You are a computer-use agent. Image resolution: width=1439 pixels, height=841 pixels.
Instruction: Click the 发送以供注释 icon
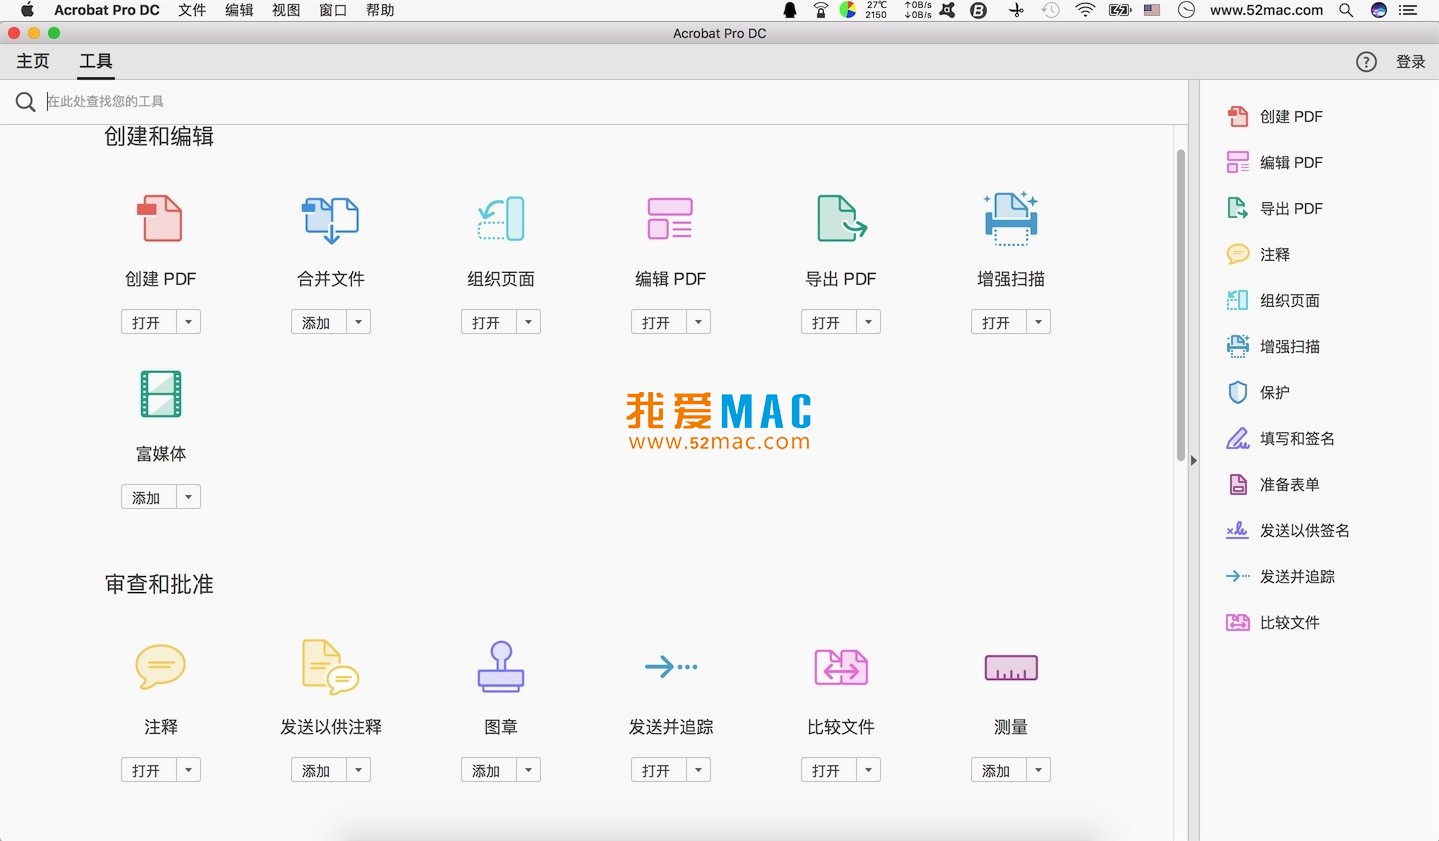pyautogui.click(x=330, y=667)
